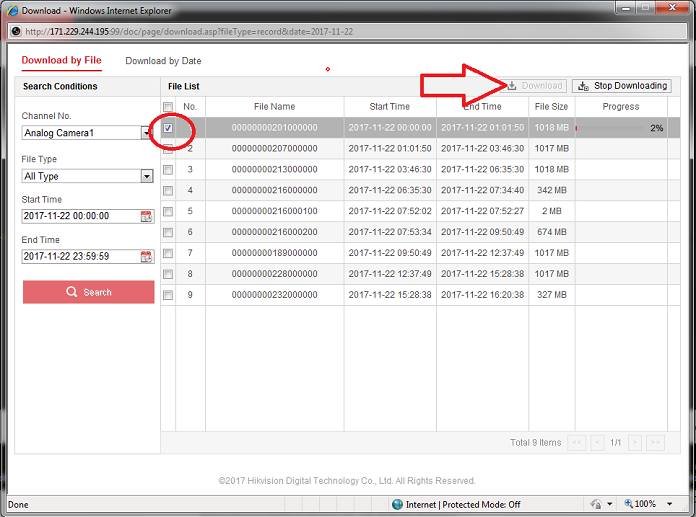696x517 pixels.
Task: Jump to the last results page
Action: tap(656, 442)
